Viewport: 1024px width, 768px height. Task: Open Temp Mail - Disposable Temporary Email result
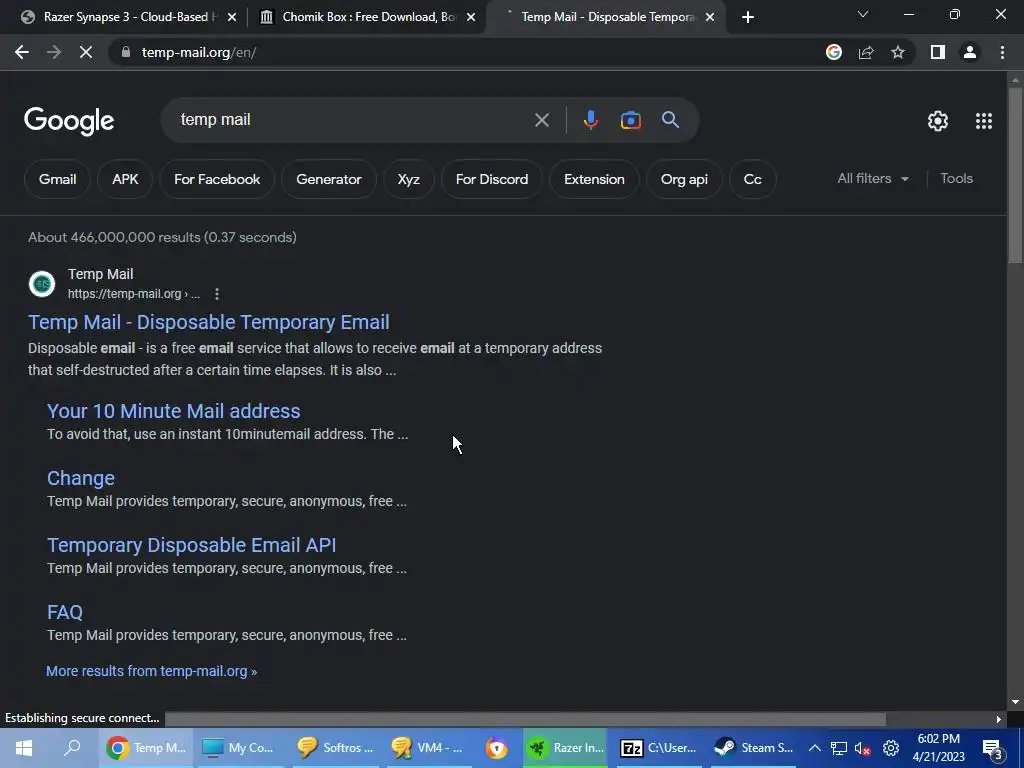(x=209, y=322)
